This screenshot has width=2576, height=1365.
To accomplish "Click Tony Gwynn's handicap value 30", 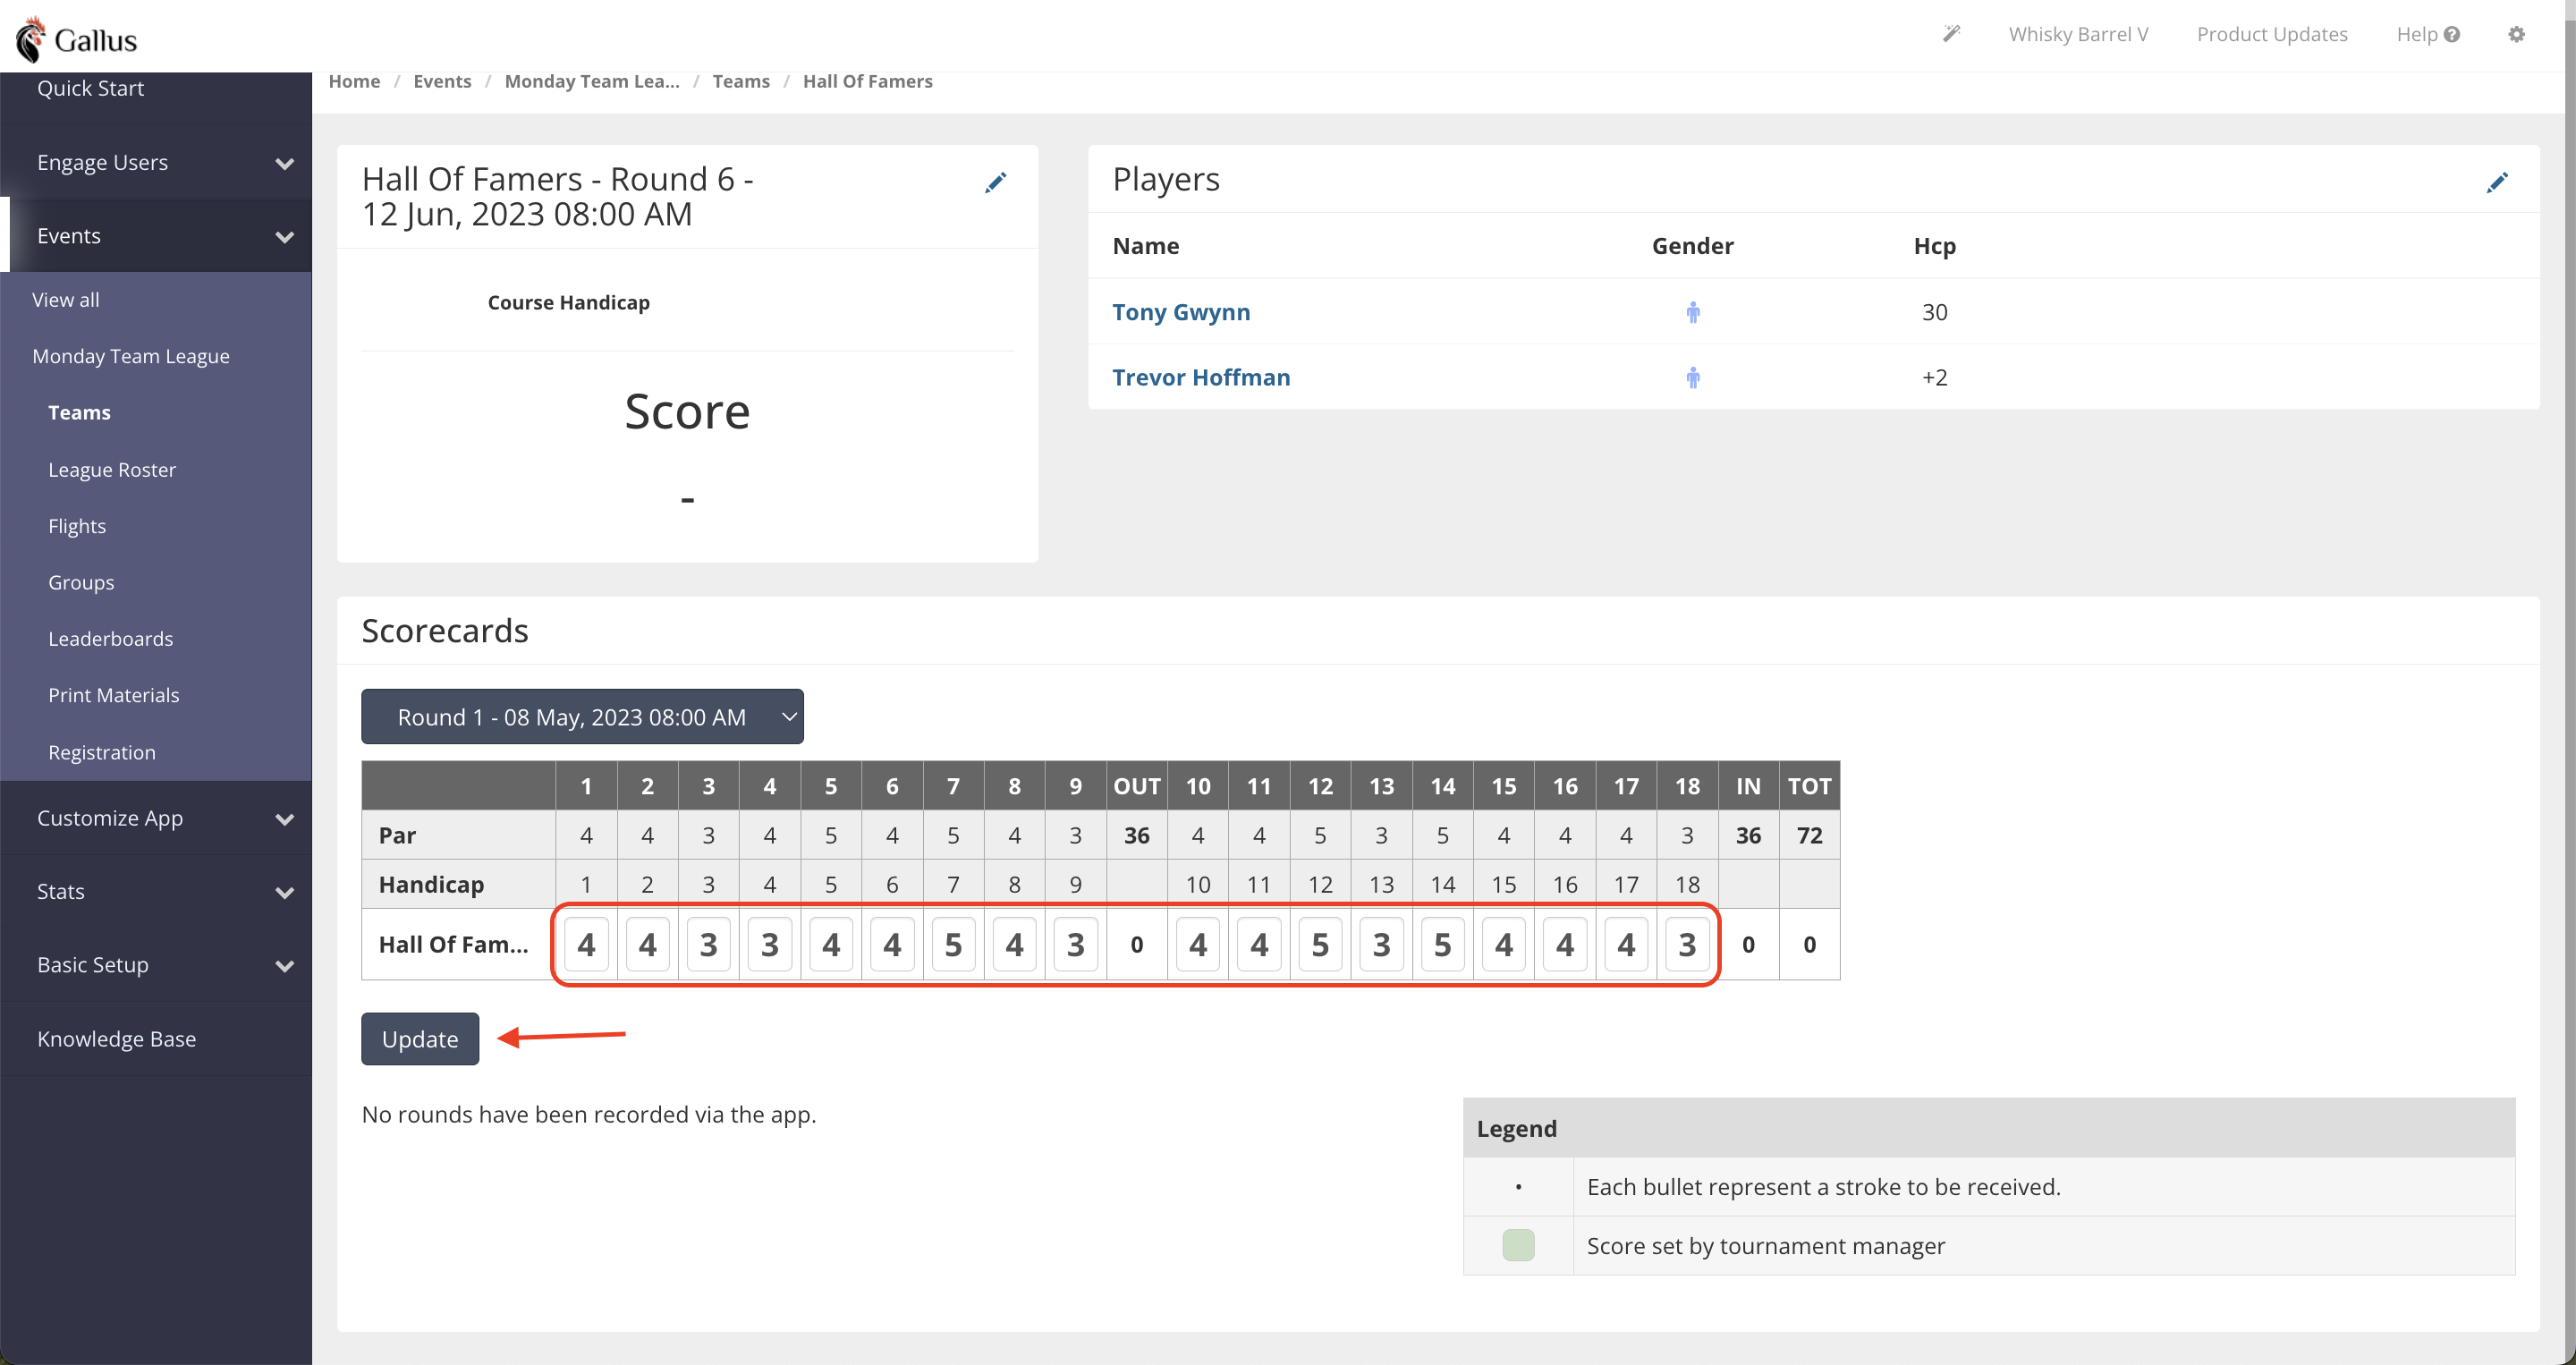I will (1934, 312).
